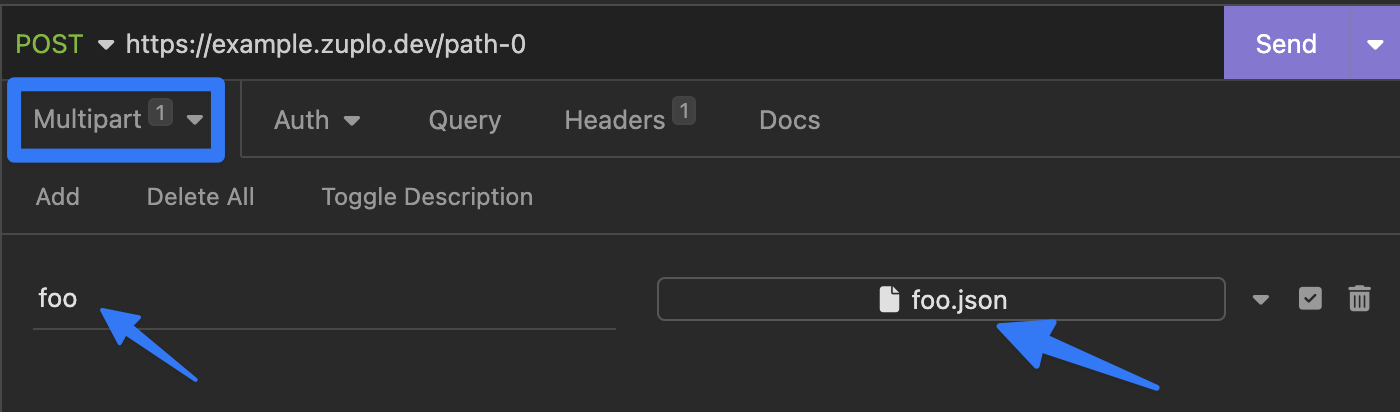The width and height of the screenshot is (1400, 412).
Task: Click the Send button
Action: click(1286, 45)
